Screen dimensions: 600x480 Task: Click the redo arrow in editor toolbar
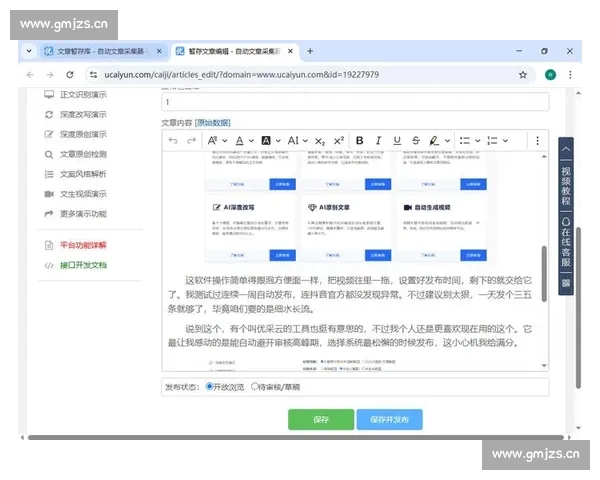click(191, 141)
